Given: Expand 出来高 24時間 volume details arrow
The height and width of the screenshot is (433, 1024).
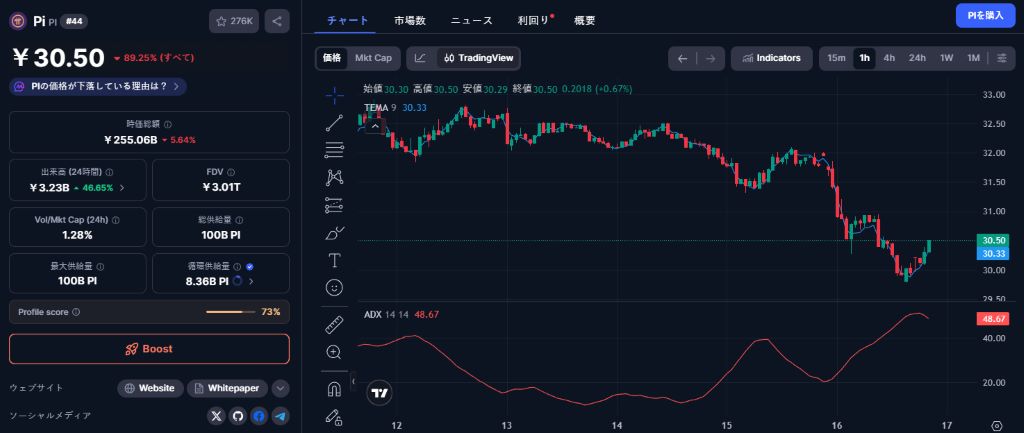Looking at the screenshot, I should 122,188.
